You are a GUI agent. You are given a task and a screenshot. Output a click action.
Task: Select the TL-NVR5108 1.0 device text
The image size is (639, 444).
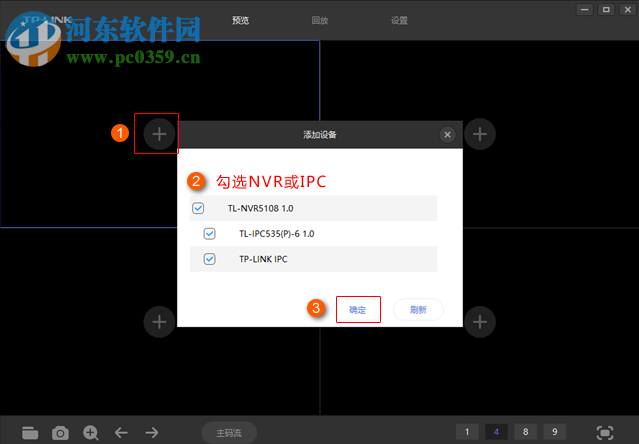[260, 208]
